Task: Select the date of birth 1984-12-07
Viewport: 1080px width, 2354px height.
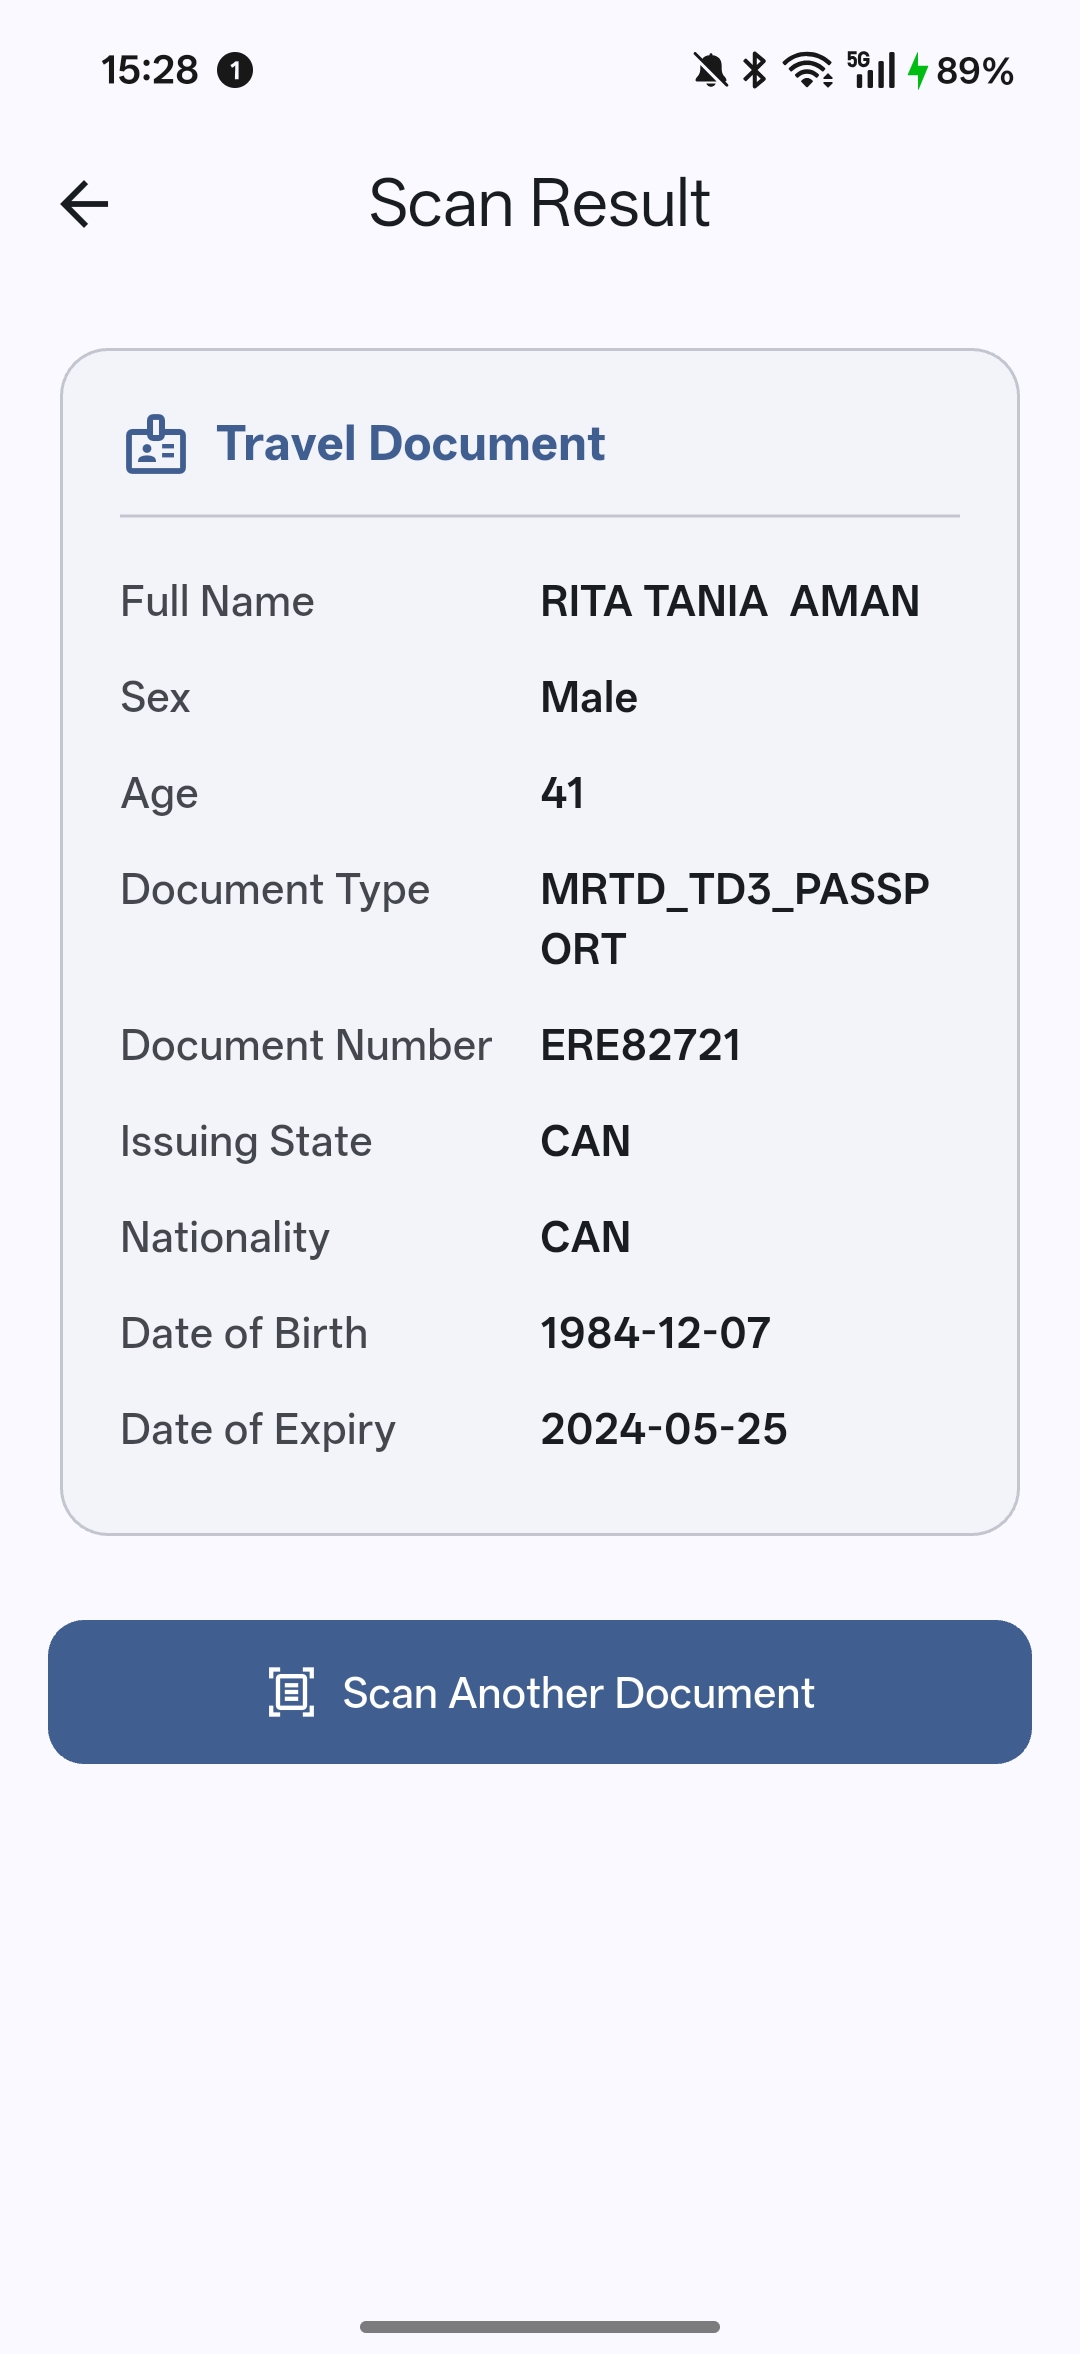Action: point(655,1333)
